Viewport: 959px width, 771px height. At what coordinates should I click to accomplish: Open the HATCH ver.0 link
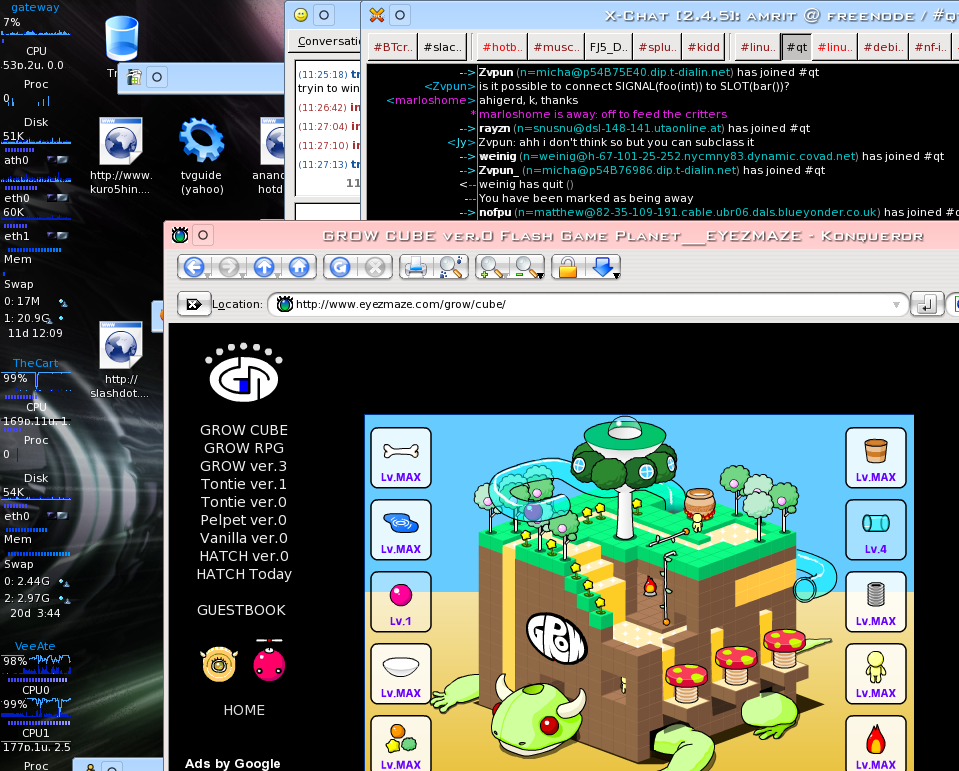pos(244,556)
